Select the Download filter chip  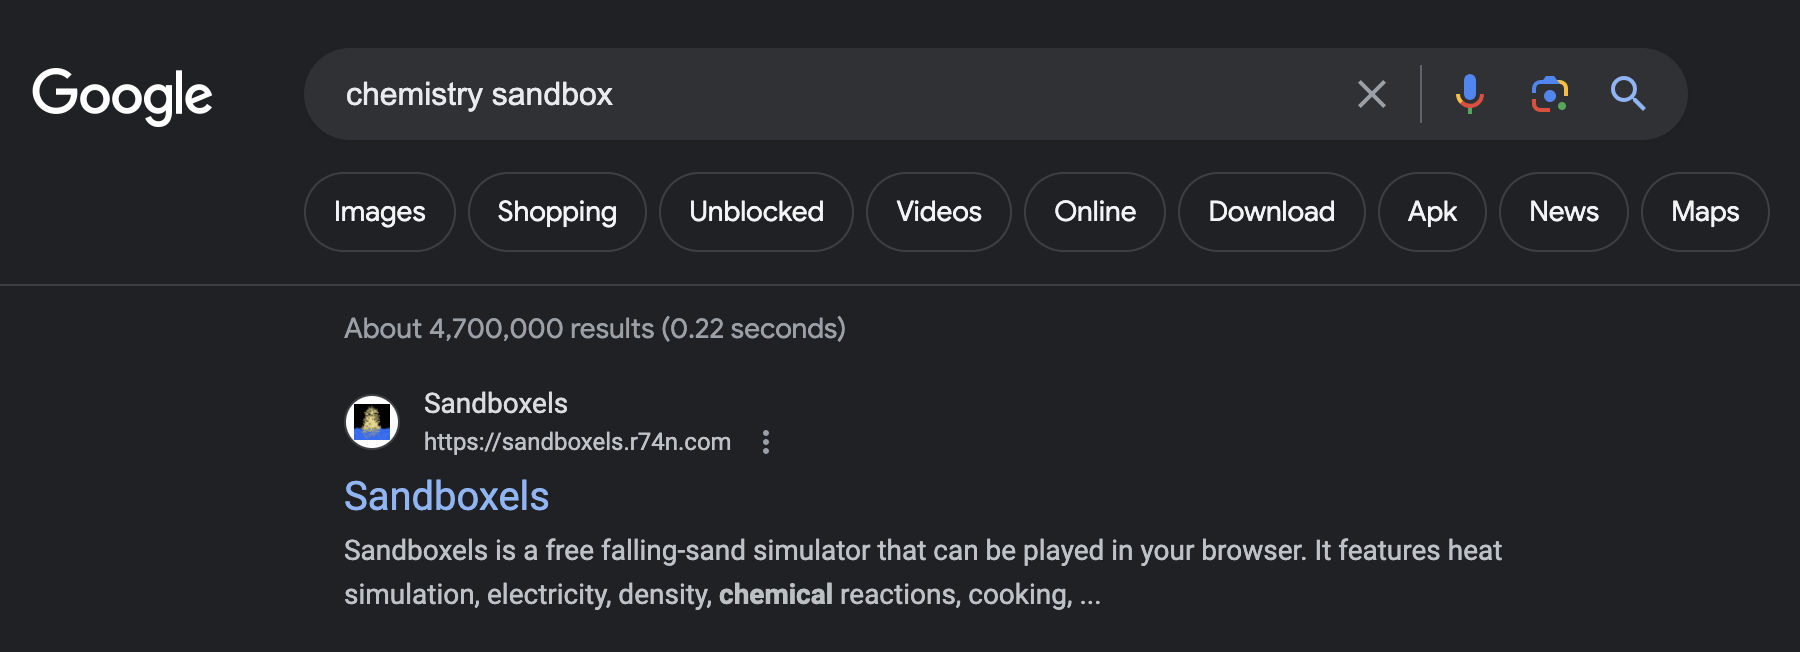coord(1271,212)
